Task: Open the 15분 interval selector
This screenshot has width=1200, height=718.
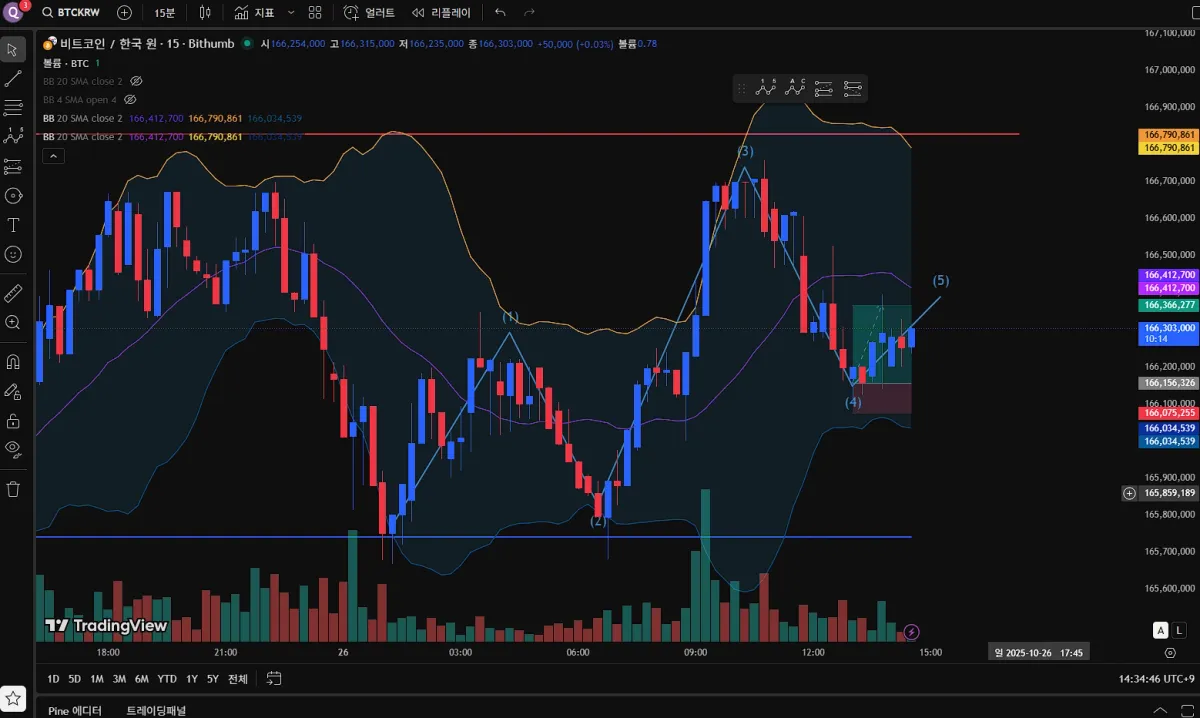Action: pos(165,13)
